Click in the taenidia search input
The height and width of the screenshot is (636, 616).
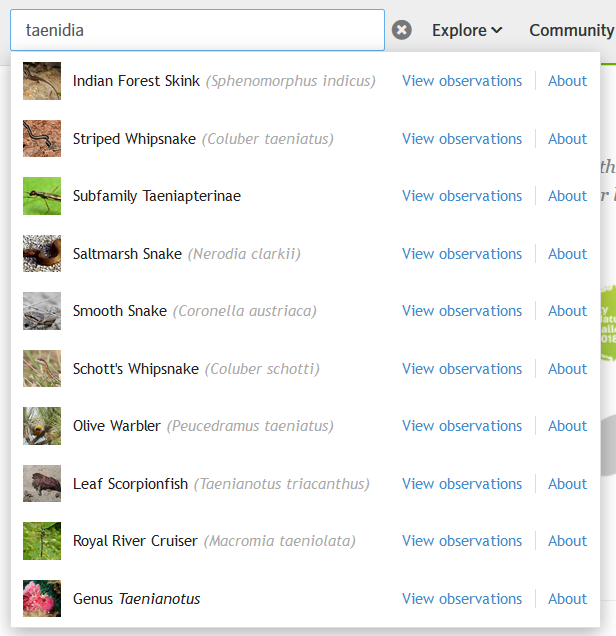tap(197, 30)
